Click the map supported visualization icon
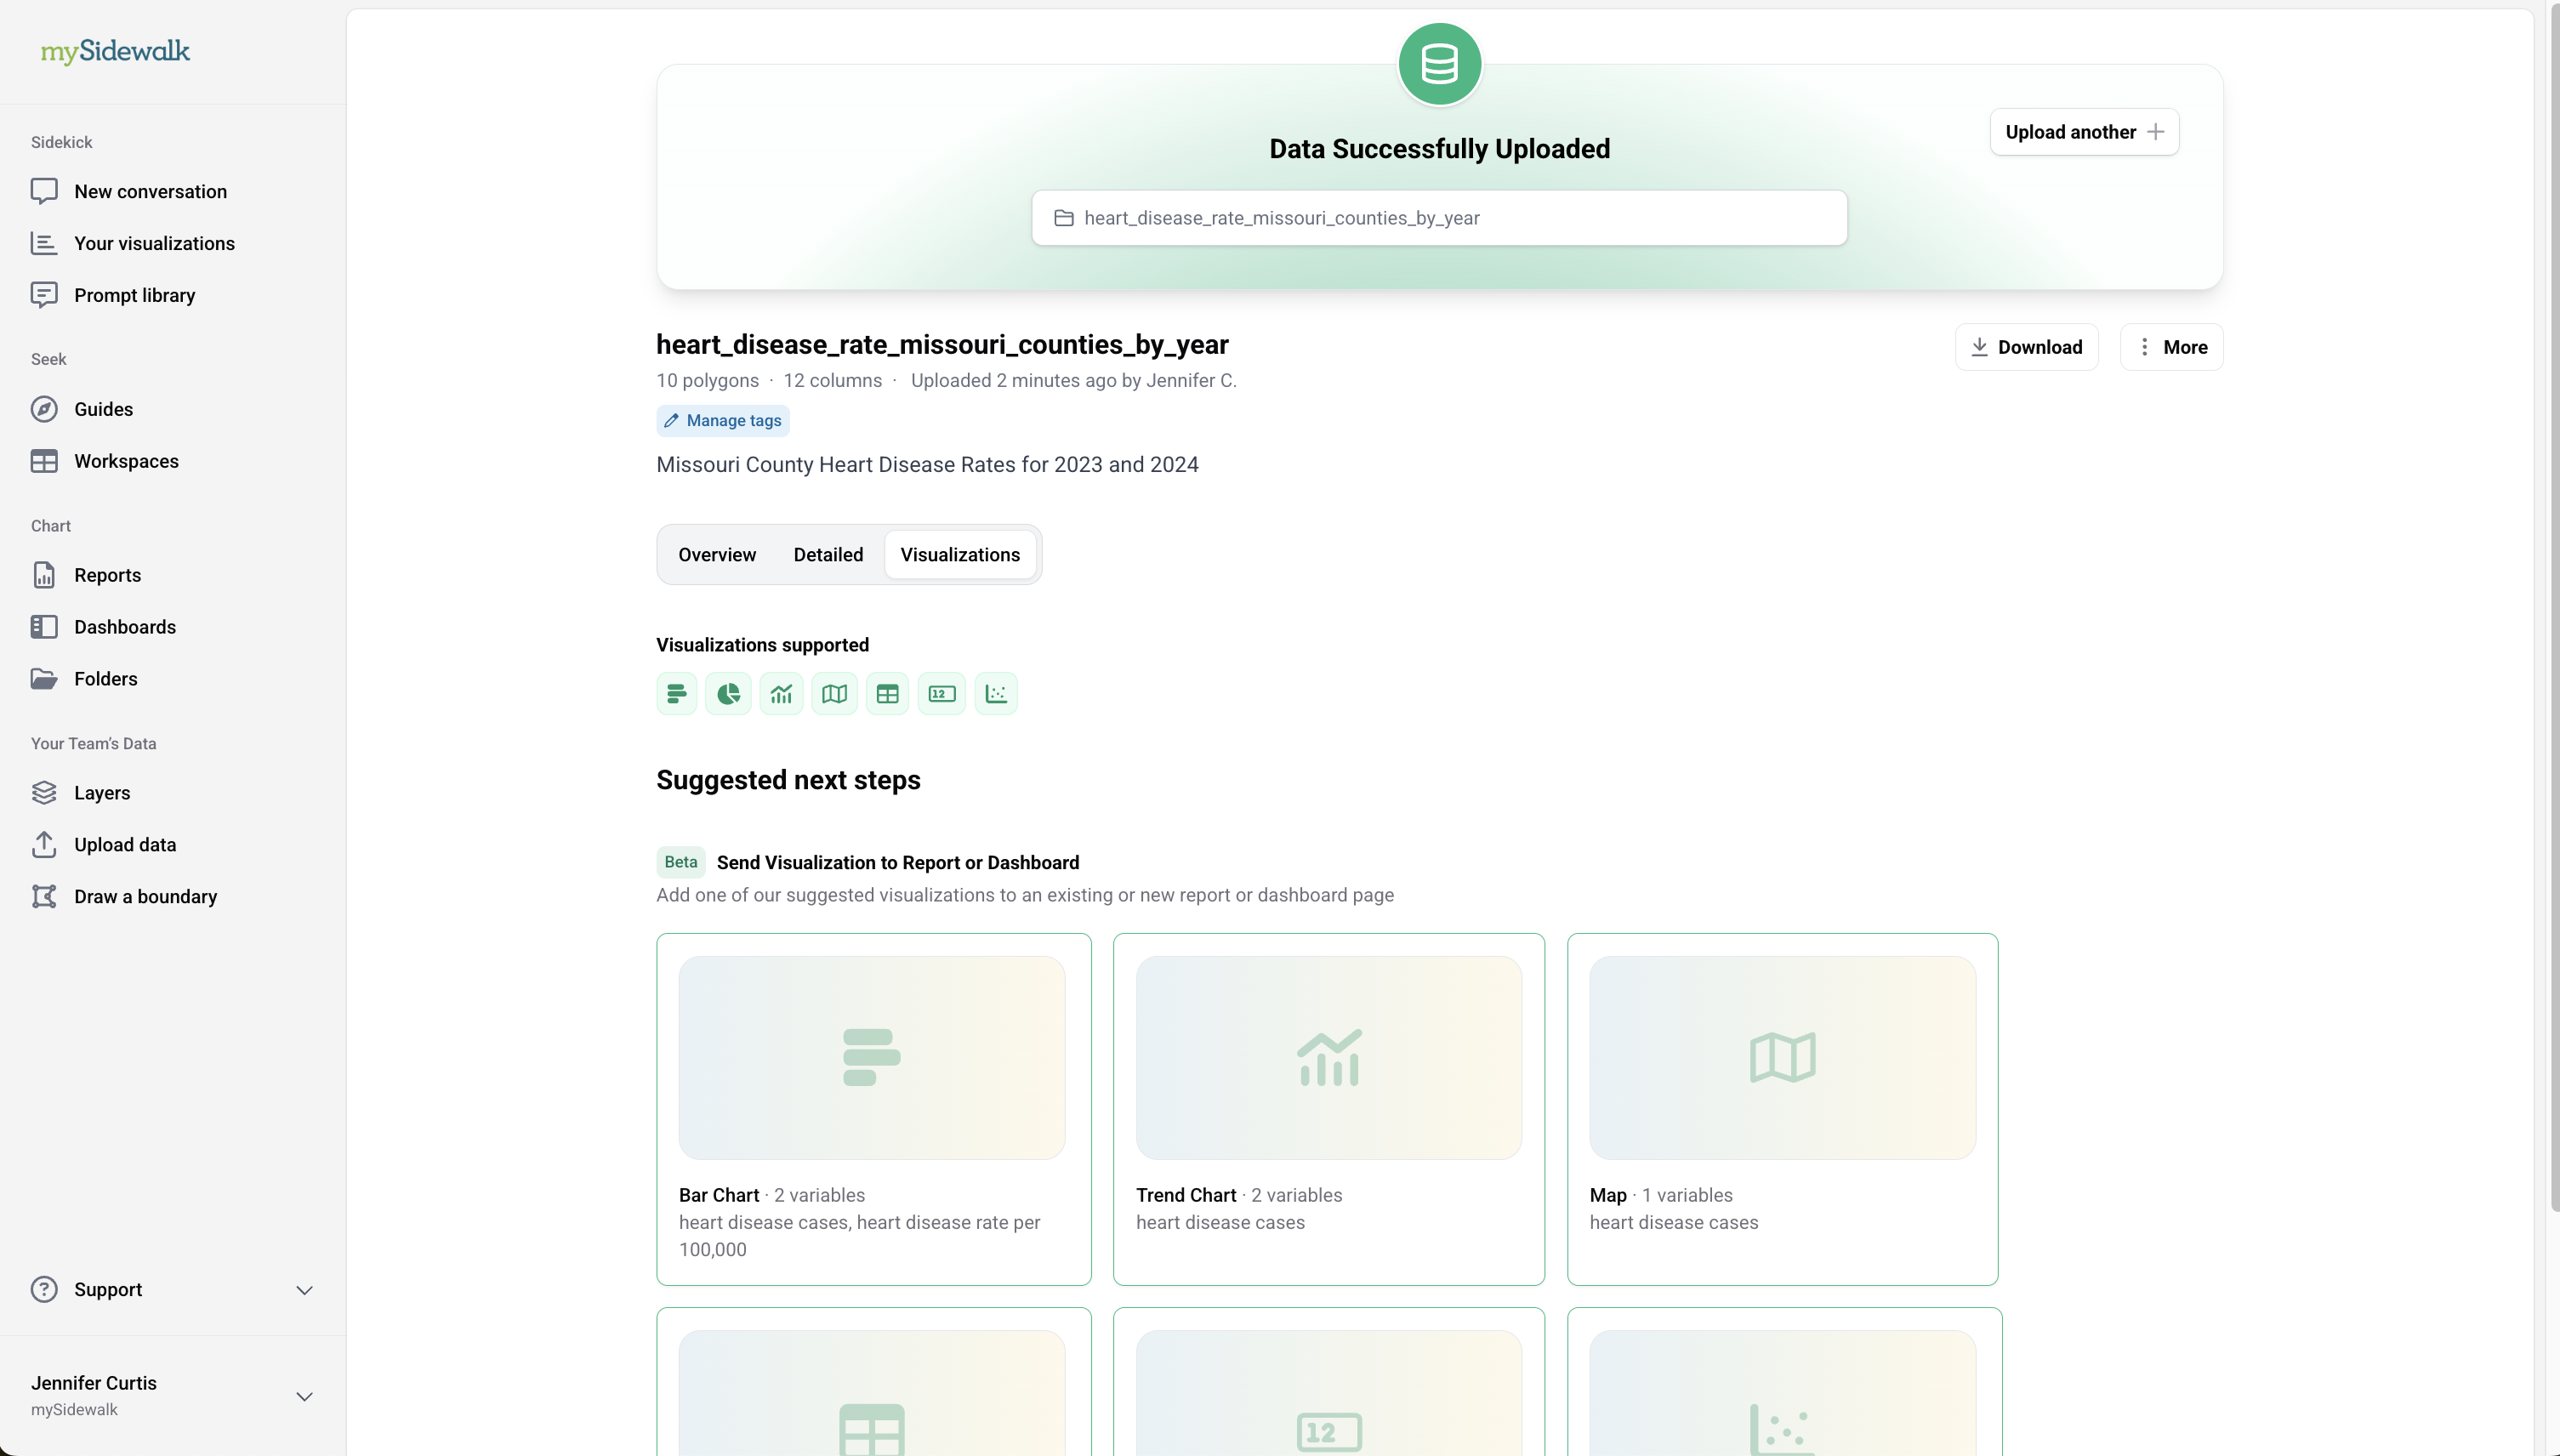 tap(834, 693)
